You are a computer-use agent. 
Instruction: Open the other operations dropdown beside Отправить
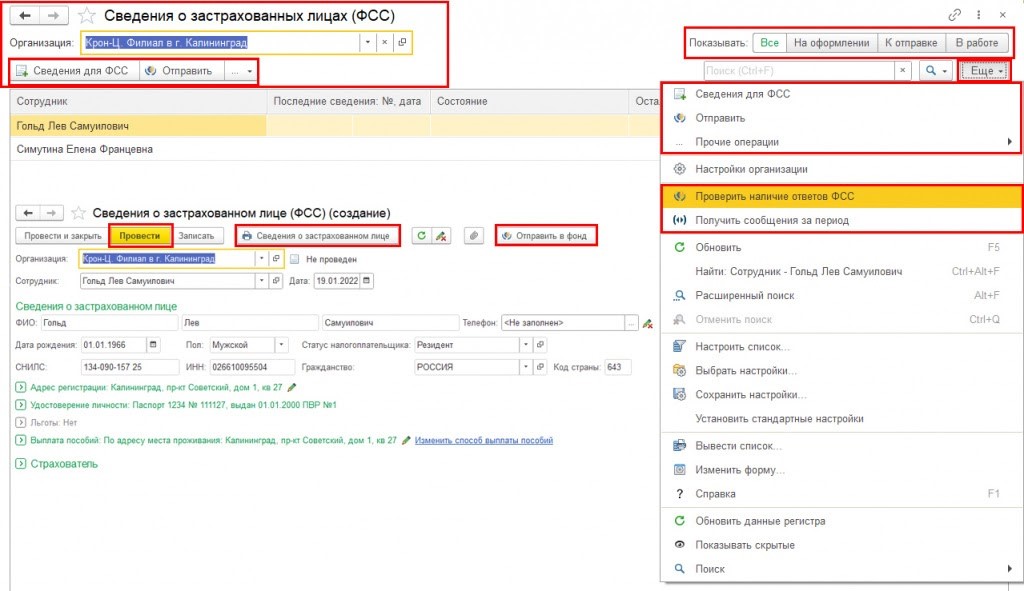[240, 71]
